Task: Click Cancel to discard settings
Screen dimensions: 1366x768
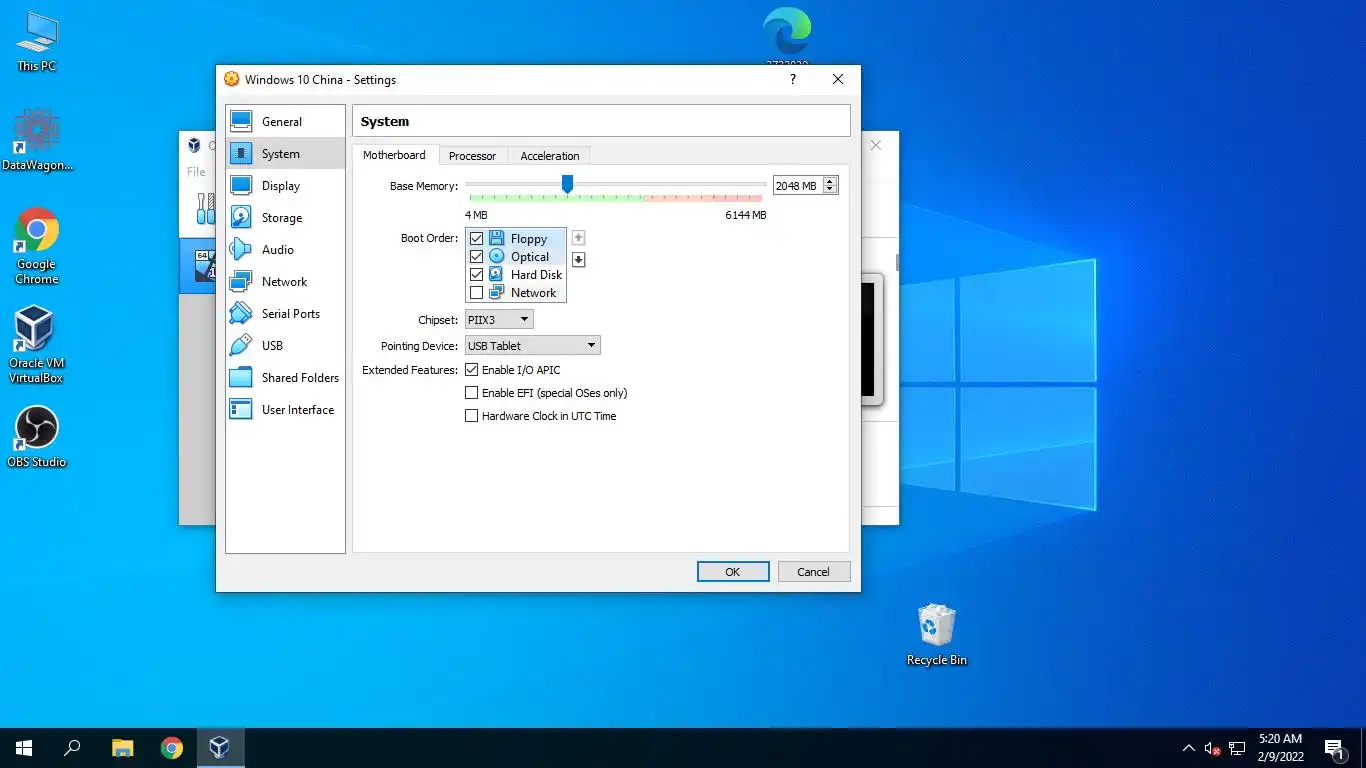Action: click(813, 572)
